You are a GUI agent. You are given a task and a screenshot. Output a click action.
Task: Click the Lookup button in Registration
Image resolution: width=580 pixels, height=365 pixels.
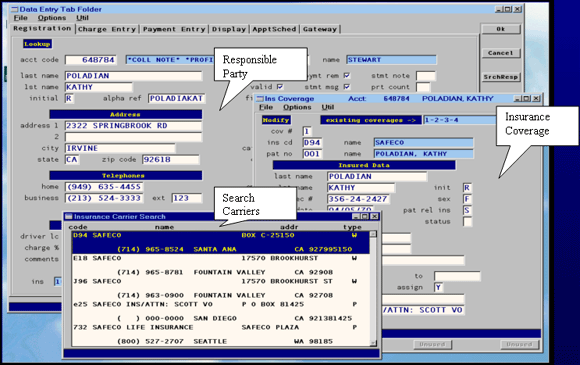(x=37, y=44)
